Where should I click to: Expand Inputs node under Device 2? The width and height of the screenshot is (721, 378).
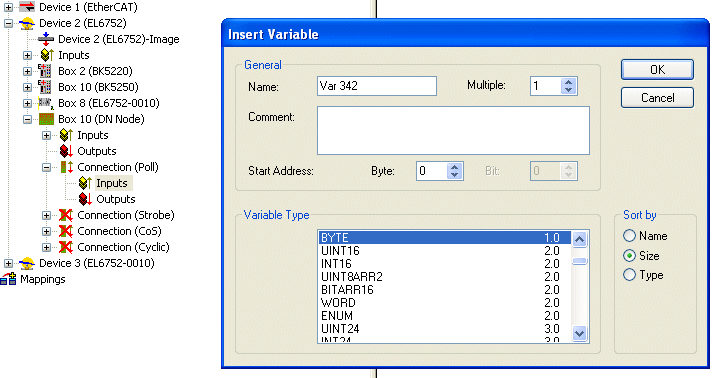pos(28,56)
